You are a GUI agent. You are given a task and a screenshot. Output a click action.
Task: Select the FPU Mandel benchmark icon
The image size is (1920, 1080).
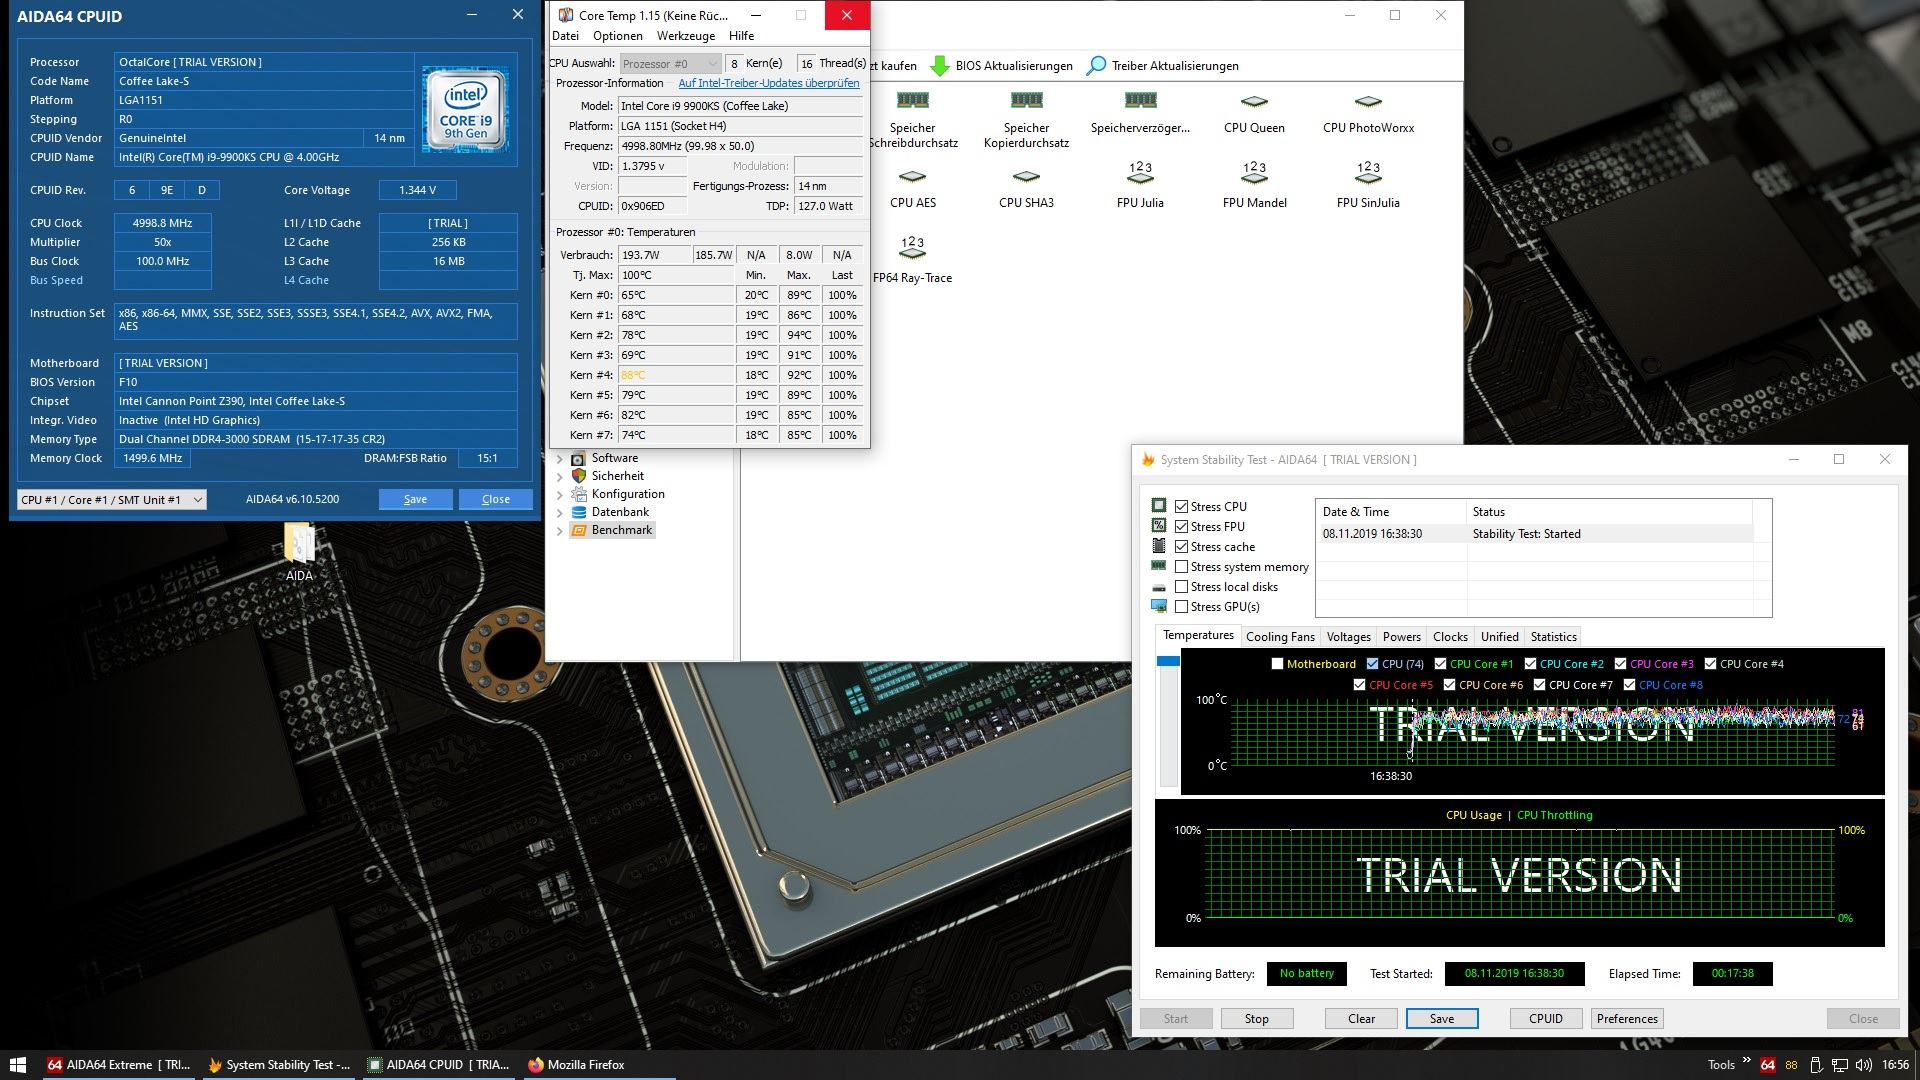click(x=1254, y=174)
